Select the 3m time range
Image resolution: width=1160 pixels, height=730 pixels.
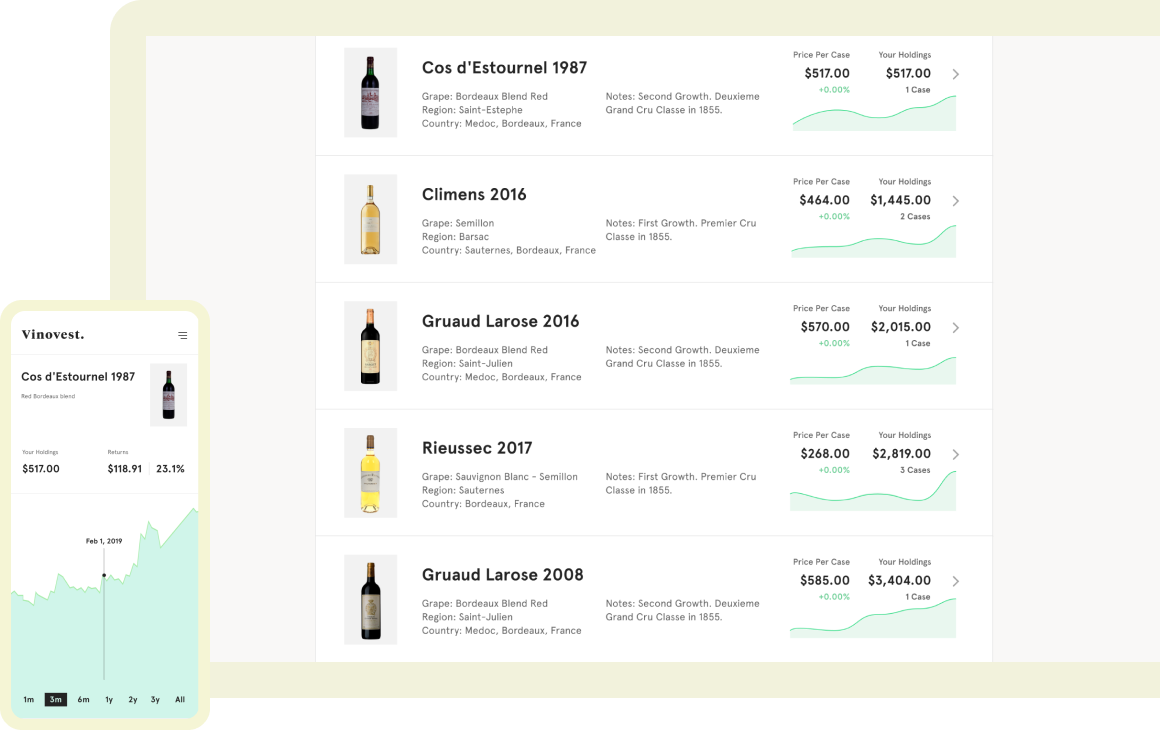click(56, 700)
